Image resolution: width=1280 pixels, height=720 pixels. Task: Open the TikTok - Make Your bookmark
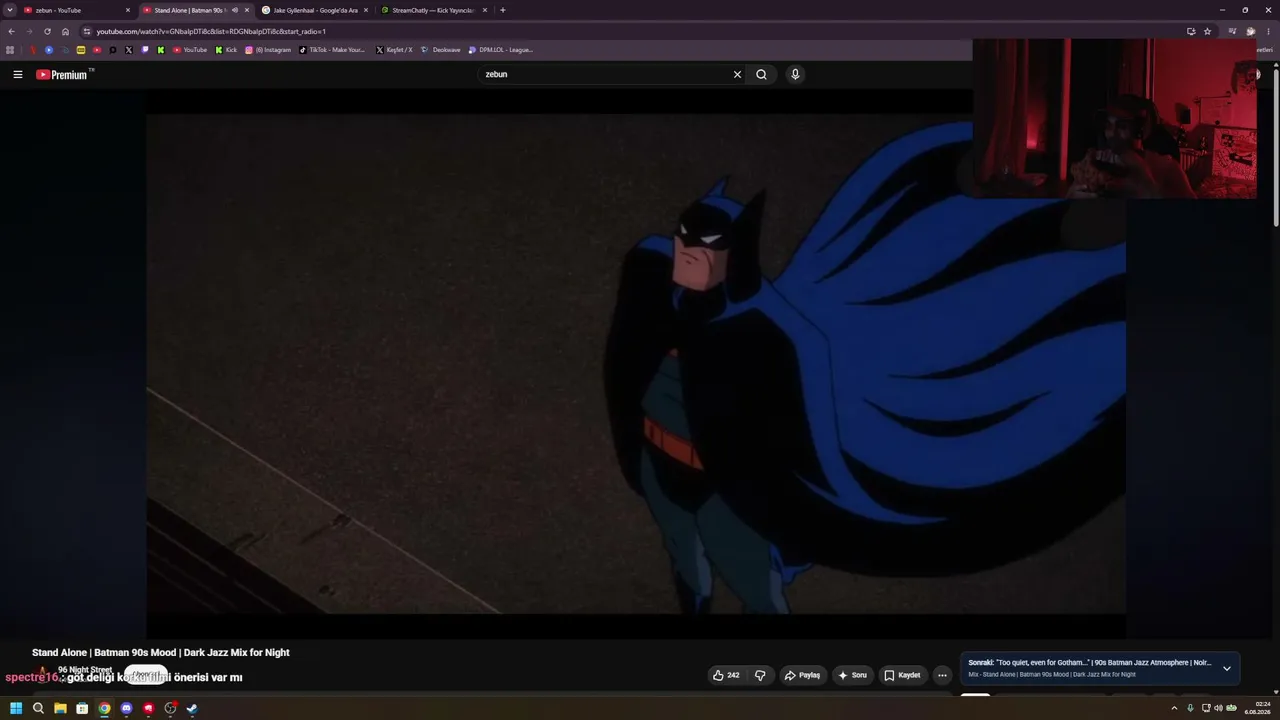point(332,50)
